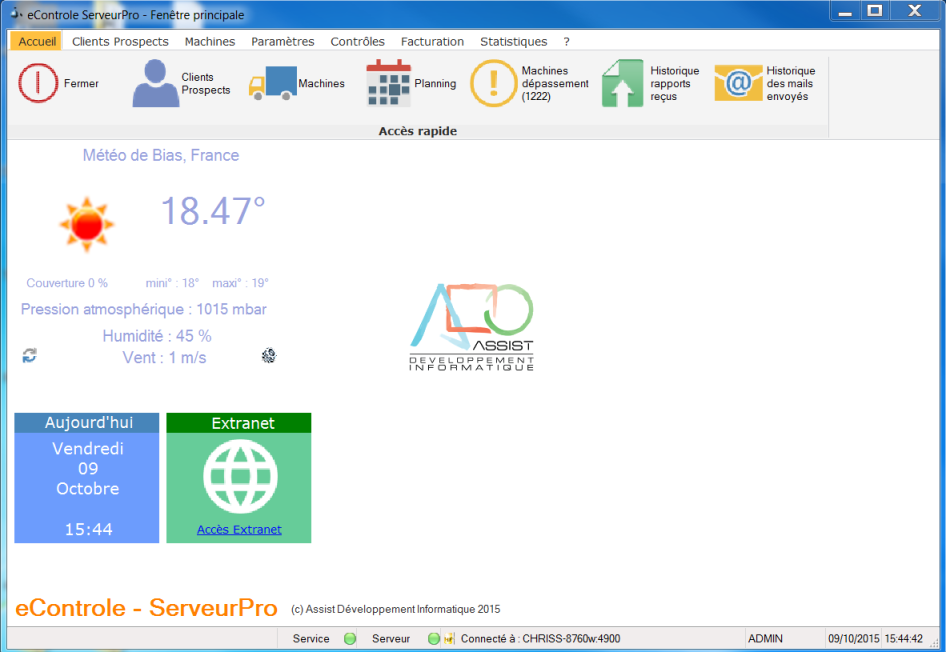
Task: Click the Assist Développement Informatique logo
Action: point(471,327)
